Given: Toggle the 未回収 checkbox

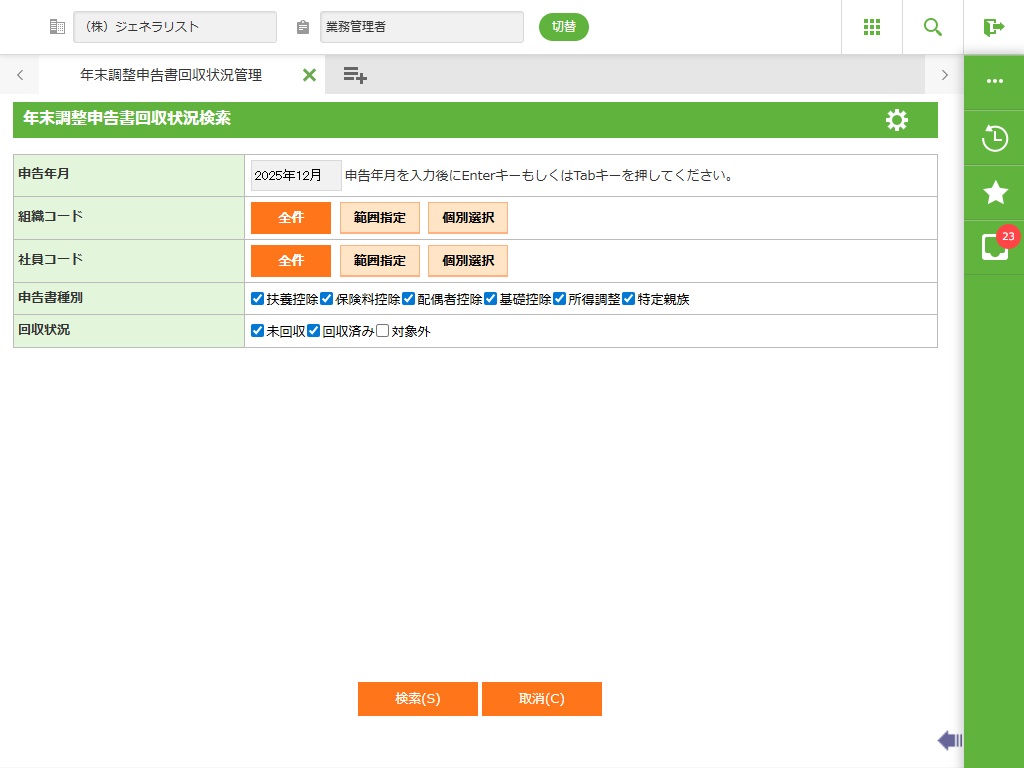Looking at the screenshot, I should click(x=258, y=331).
